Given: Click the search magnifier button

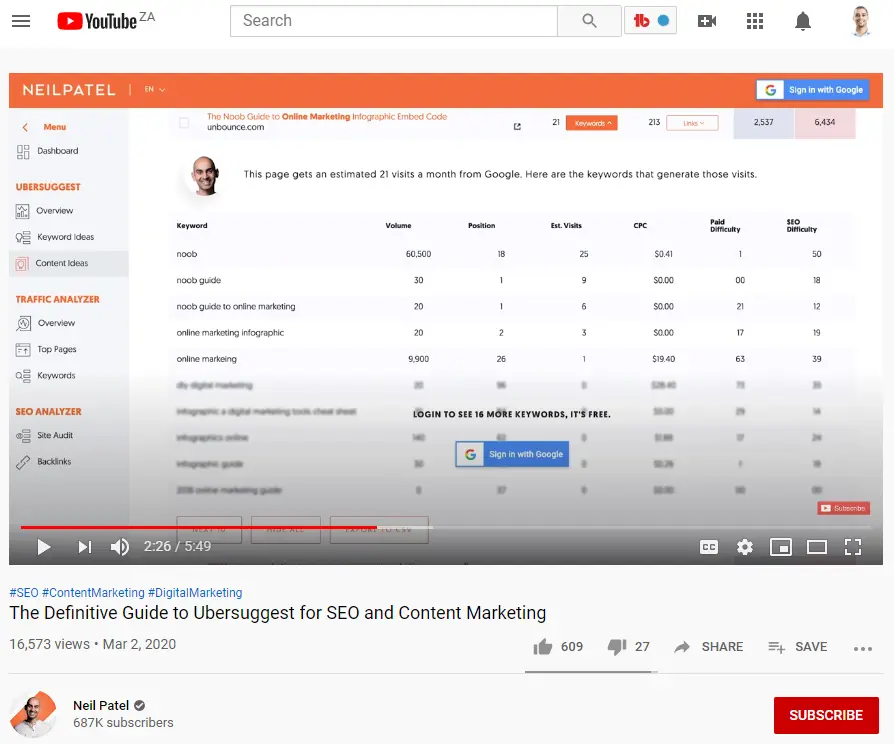Looking at the screenshot, I should tap(589, 21).
